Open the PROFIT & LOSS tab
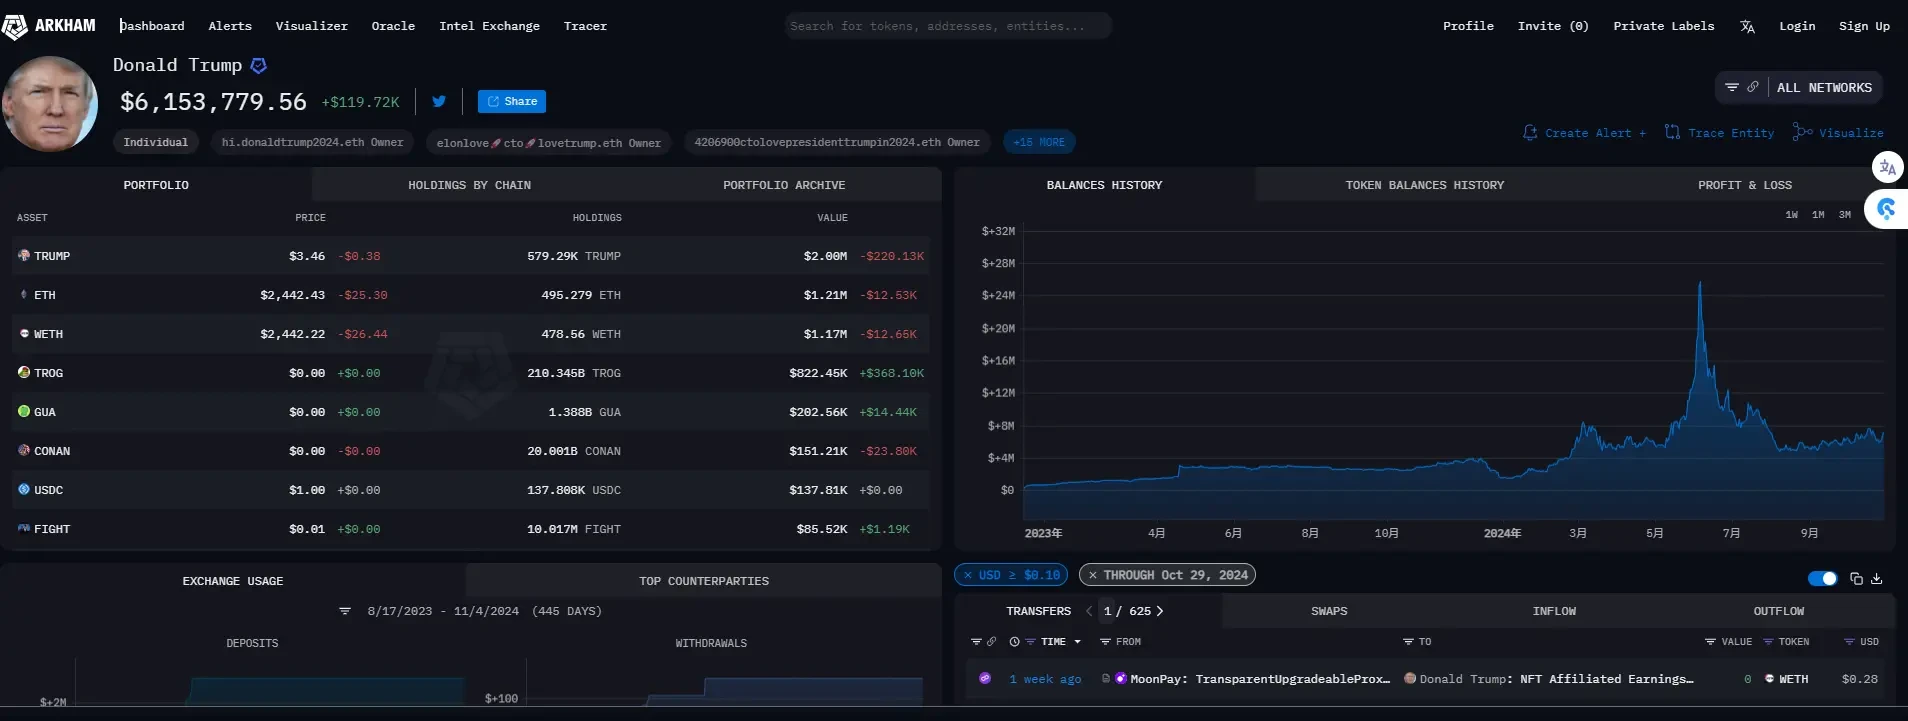Image resolution: width=1908 pixels, height=721 pixels. click(1744, 185)
